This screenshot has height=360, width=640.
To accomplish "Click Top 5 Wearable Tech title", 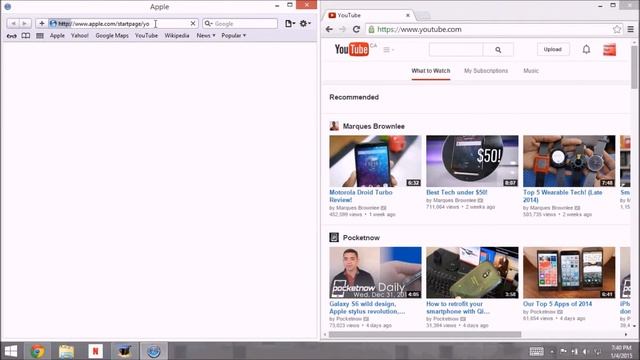I will click(562, 196).
